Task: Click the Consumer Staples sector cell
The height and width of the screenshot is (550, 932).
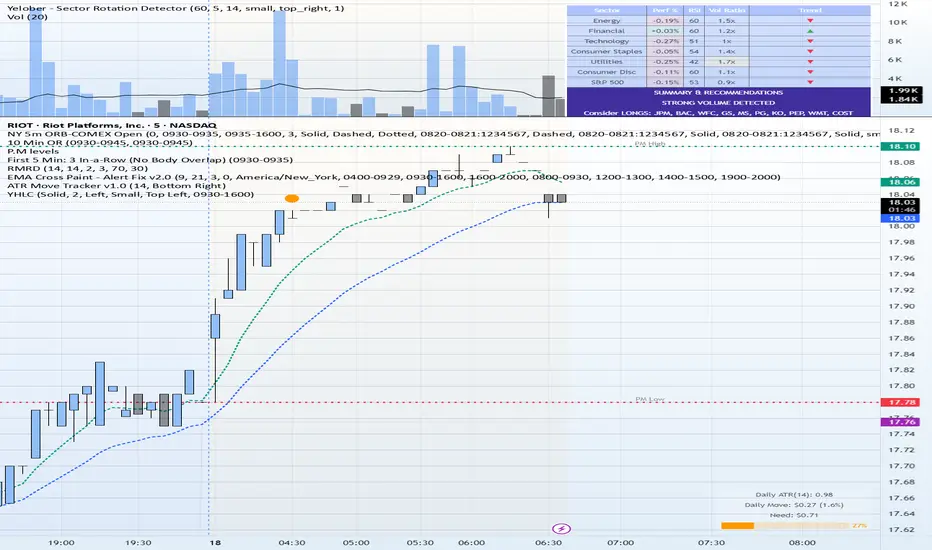Action: tap(606, 52)
